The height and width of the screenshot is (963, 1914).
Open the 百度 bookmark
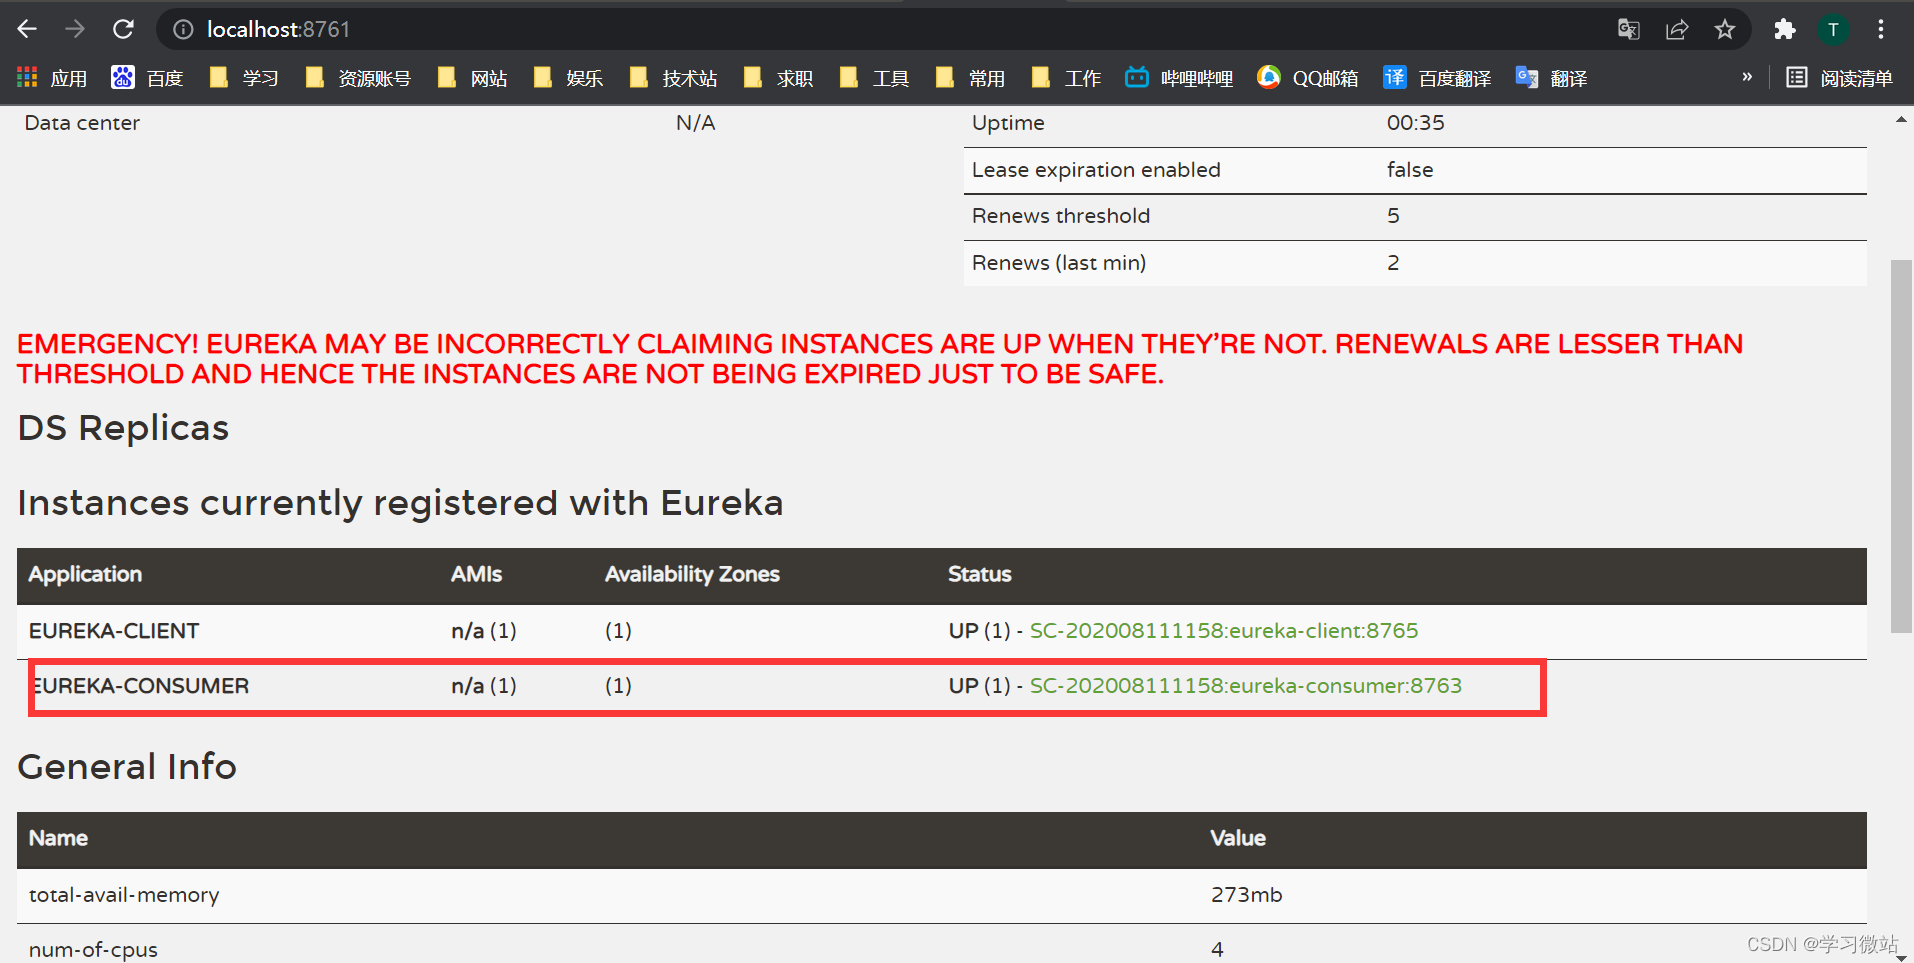point(147,78)
